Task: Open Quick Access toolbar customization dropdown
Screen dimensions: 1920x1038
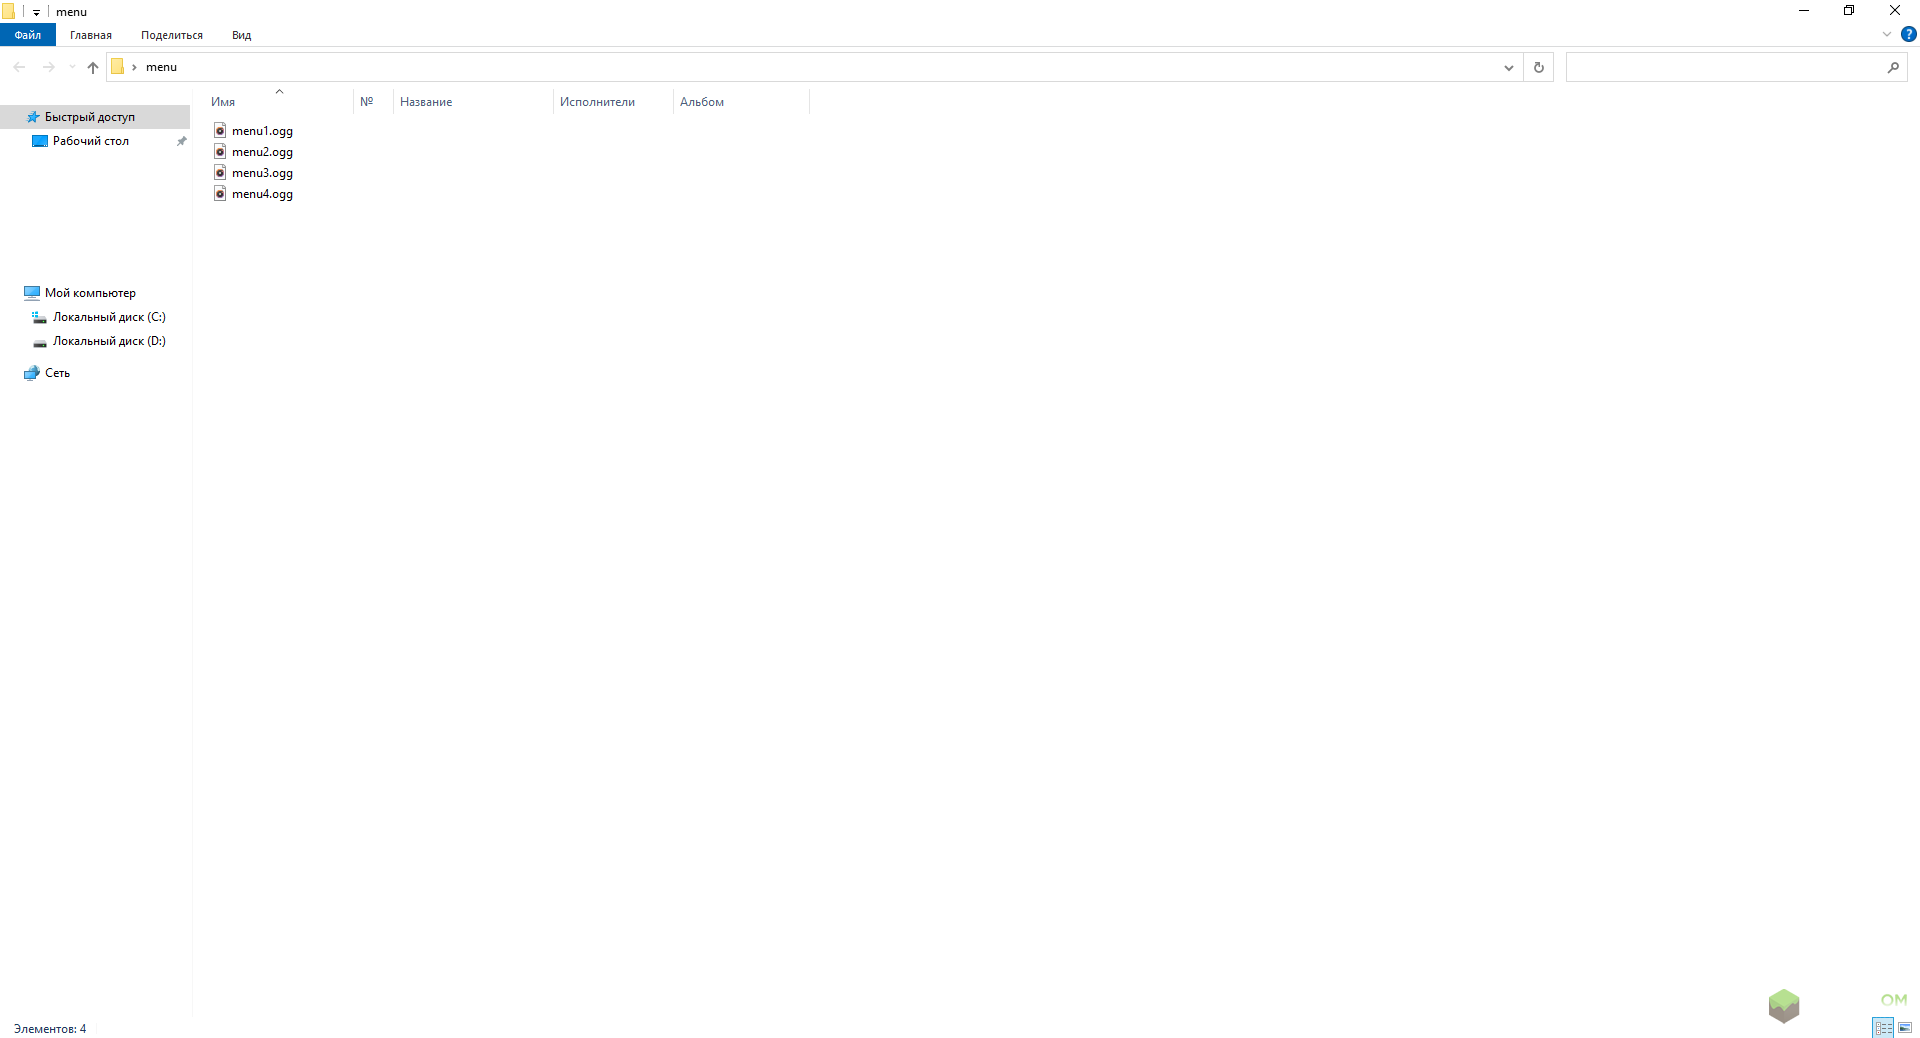Action: [x=36, y=12]
